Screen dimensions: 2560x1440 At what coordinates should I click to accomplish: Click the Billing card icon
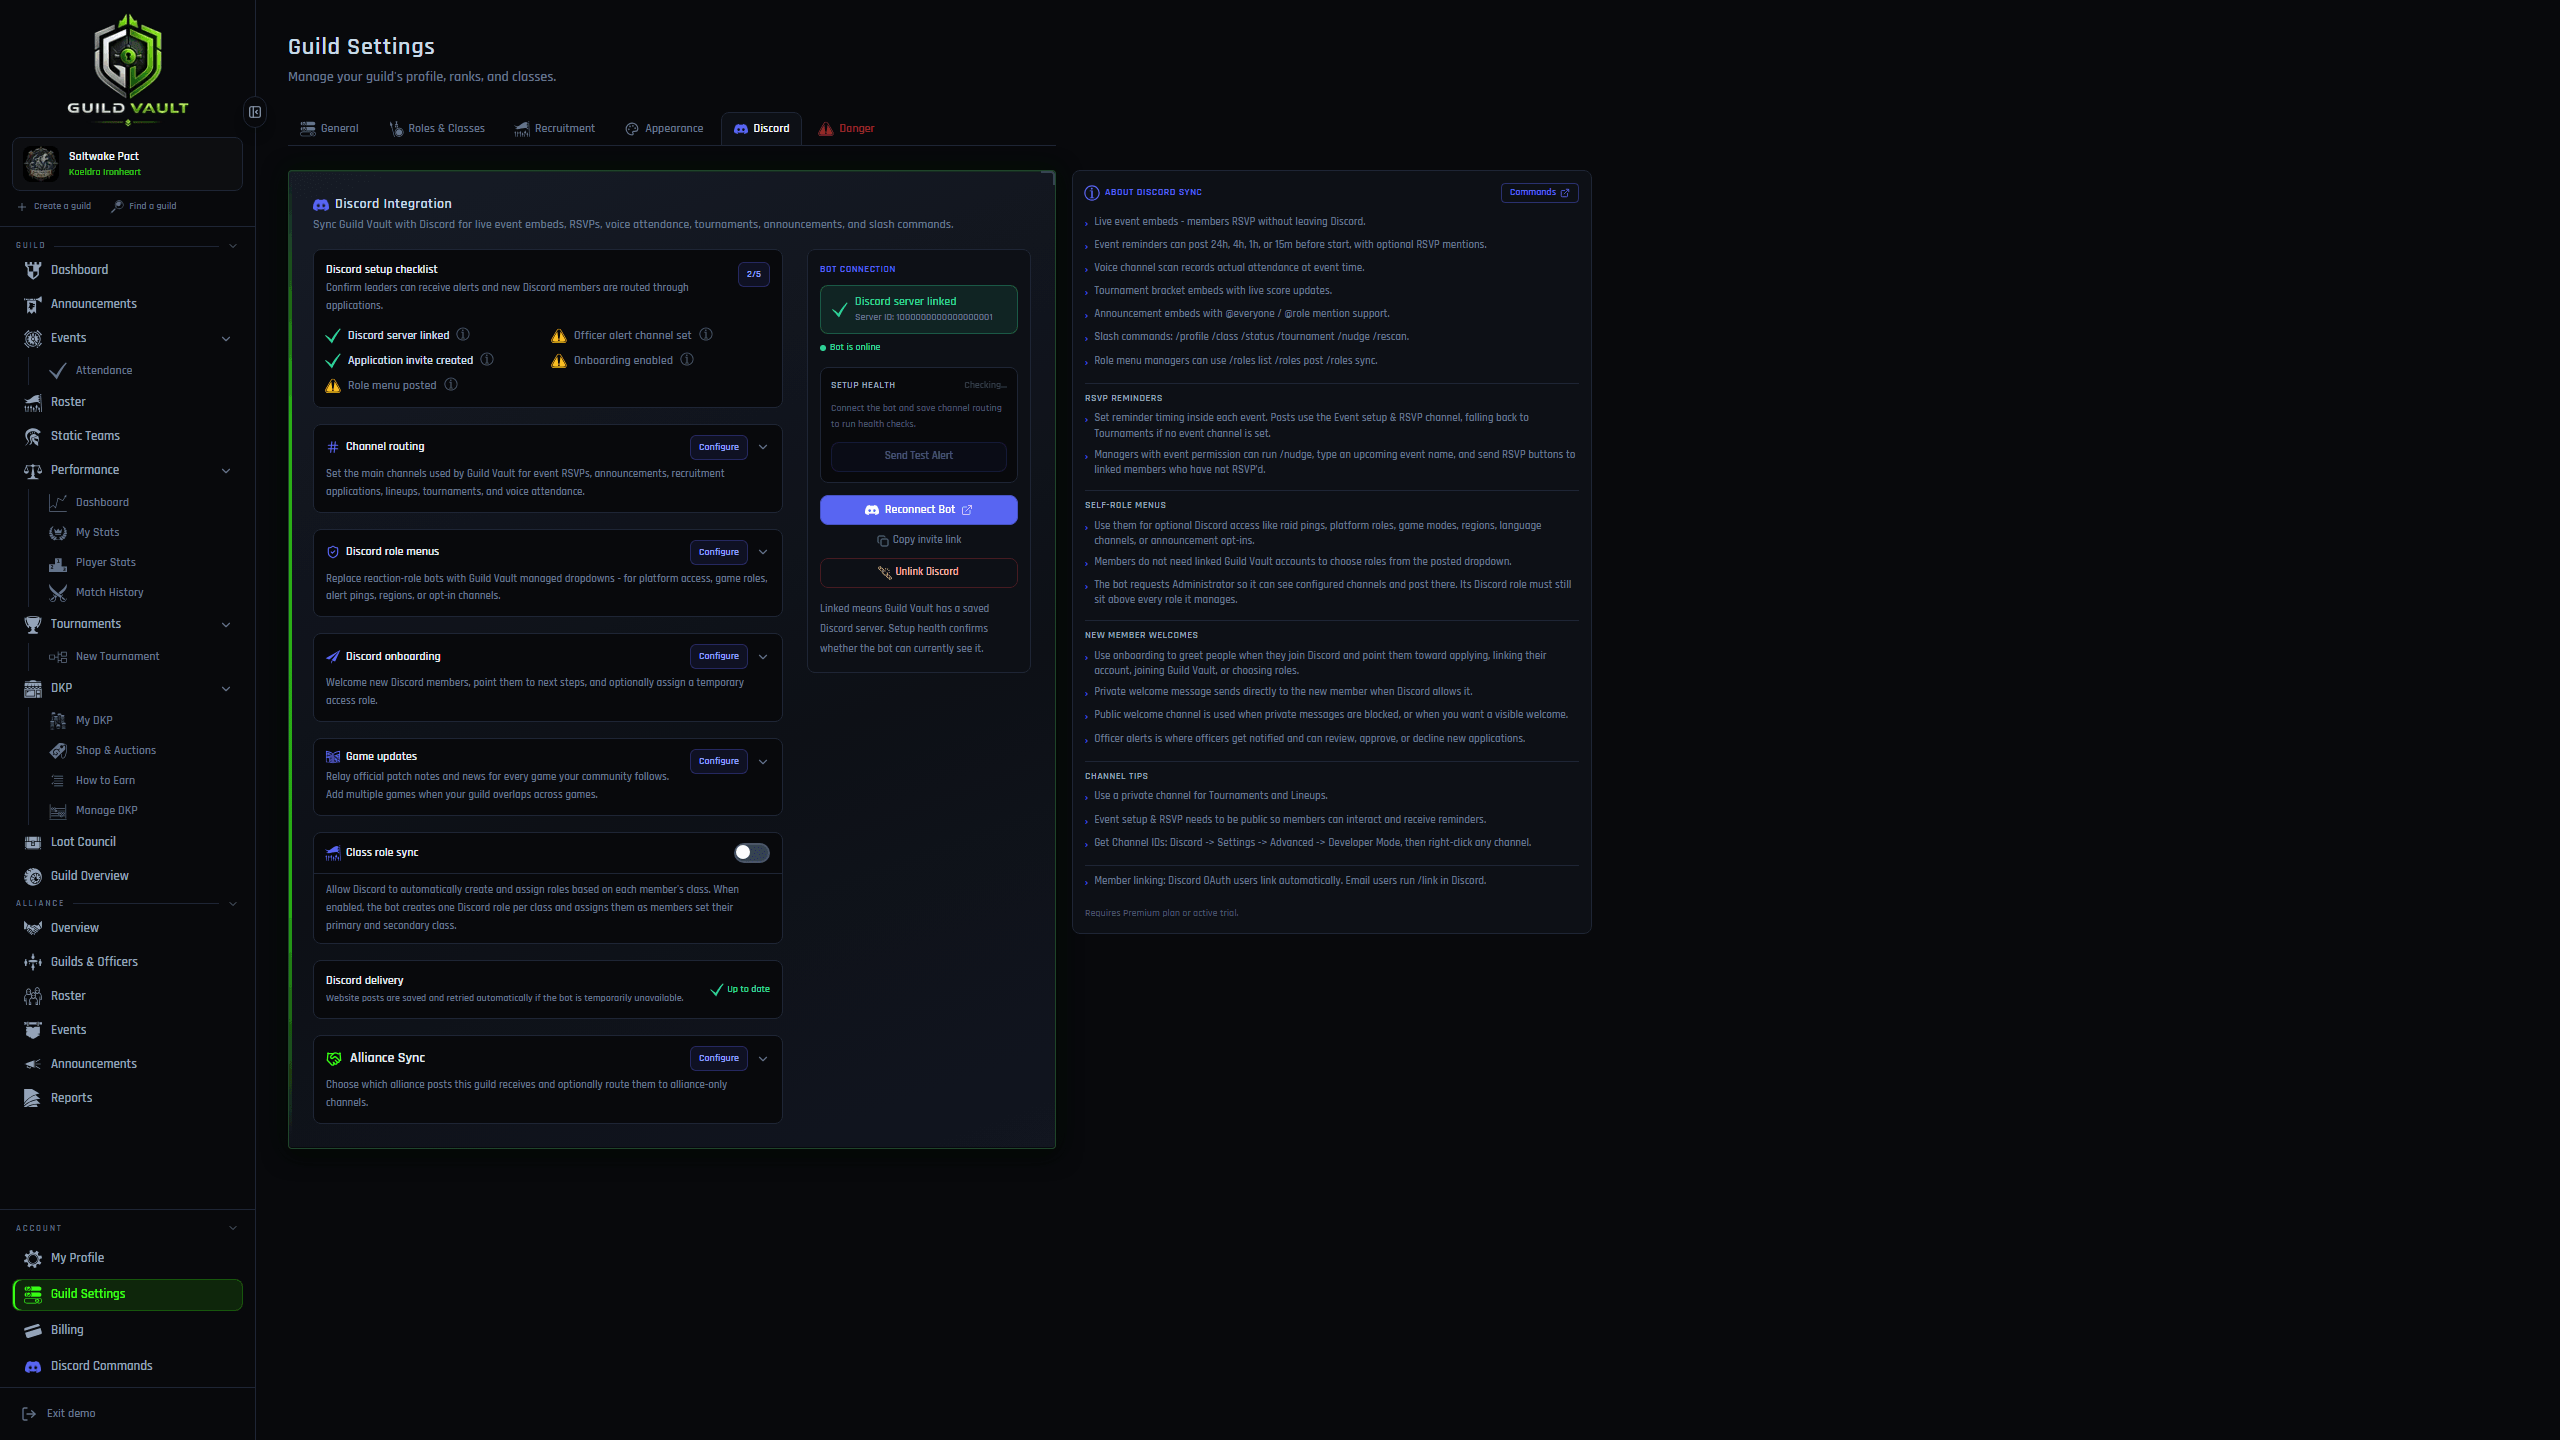(x=33, y=1330)
